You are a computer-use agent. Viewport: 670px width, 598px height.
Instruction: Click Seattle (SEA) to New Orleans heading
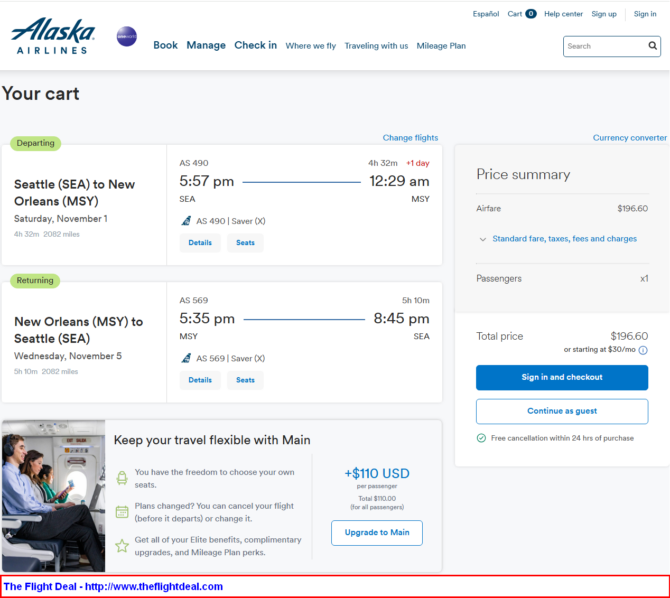pos(74,193)
